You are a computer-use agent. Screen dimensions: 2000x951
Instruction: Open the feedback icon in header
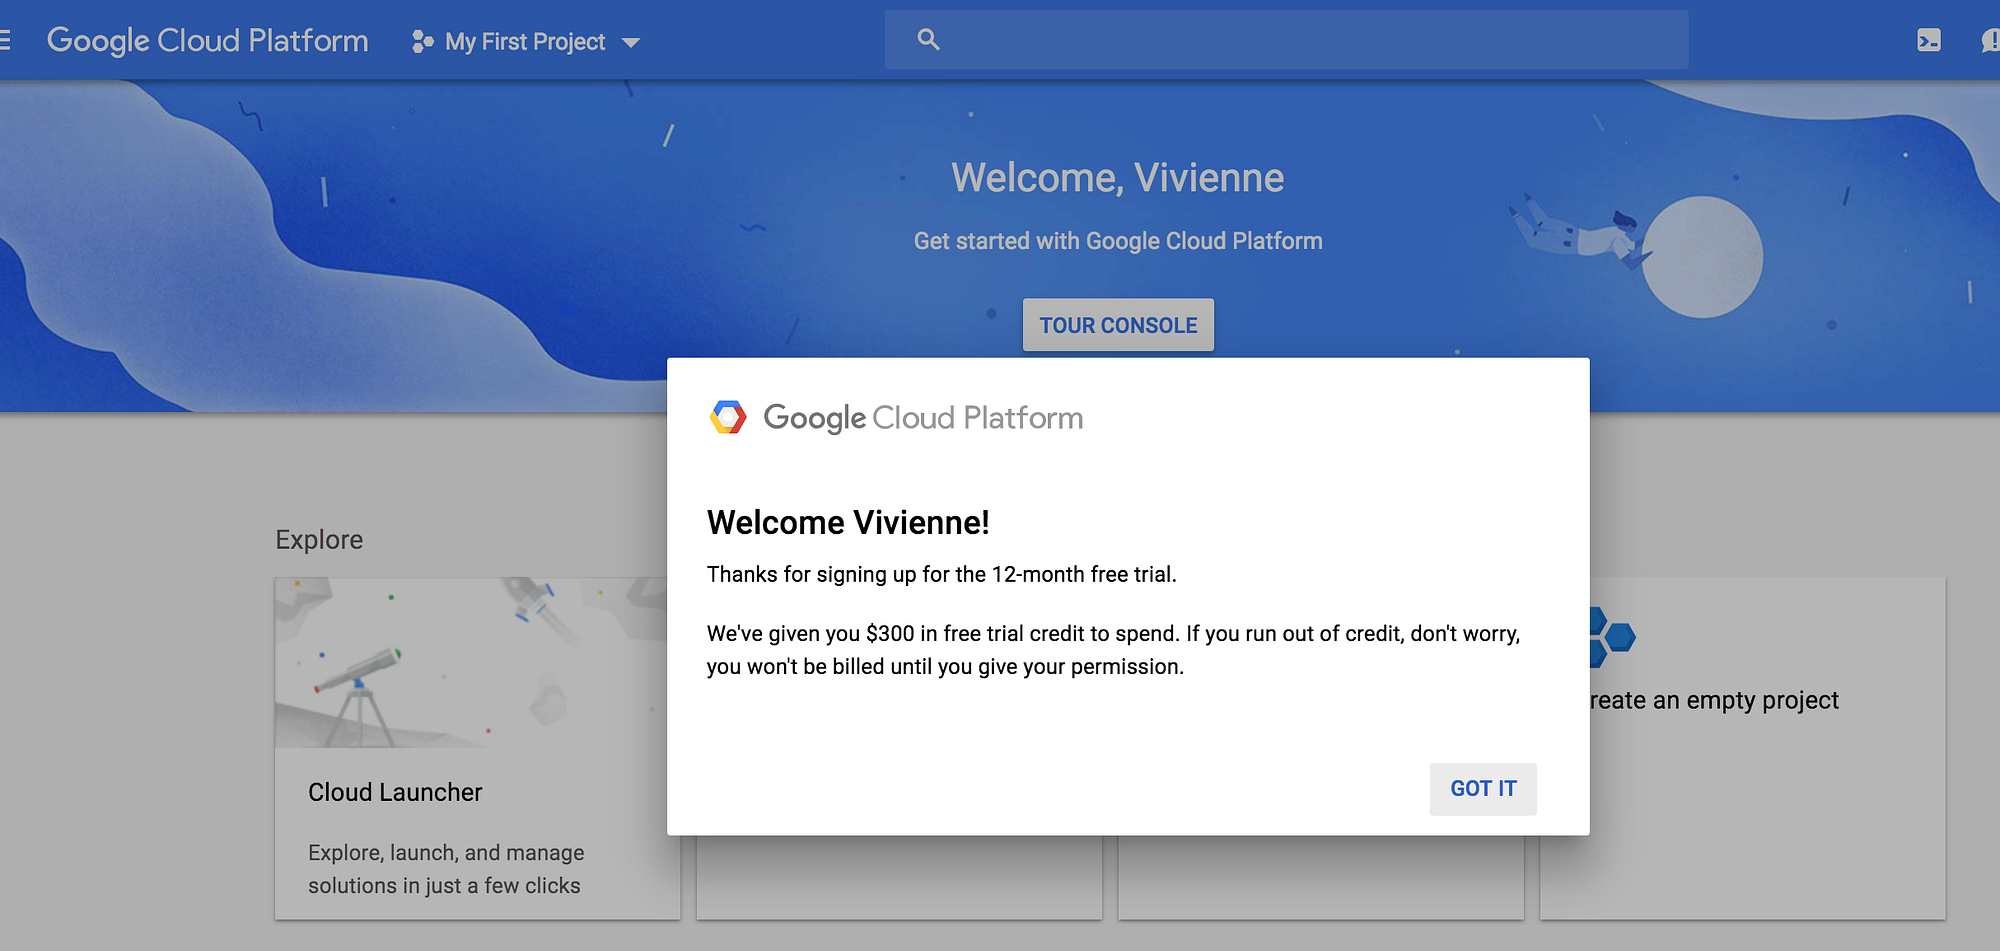[1991, 40]
